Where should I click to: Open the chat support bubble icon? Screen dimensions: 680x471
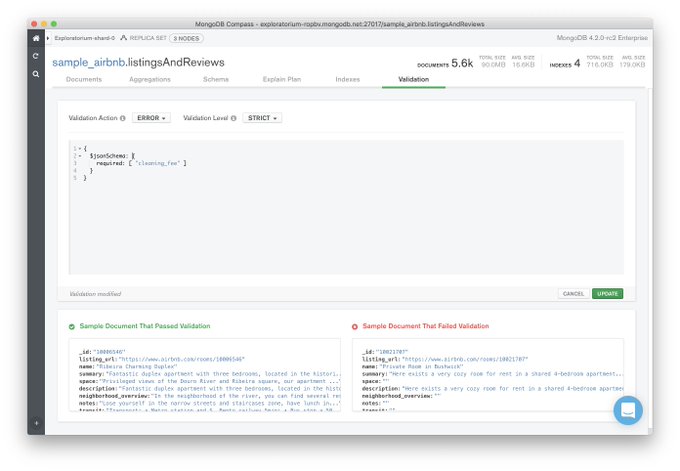coord(628,410)
